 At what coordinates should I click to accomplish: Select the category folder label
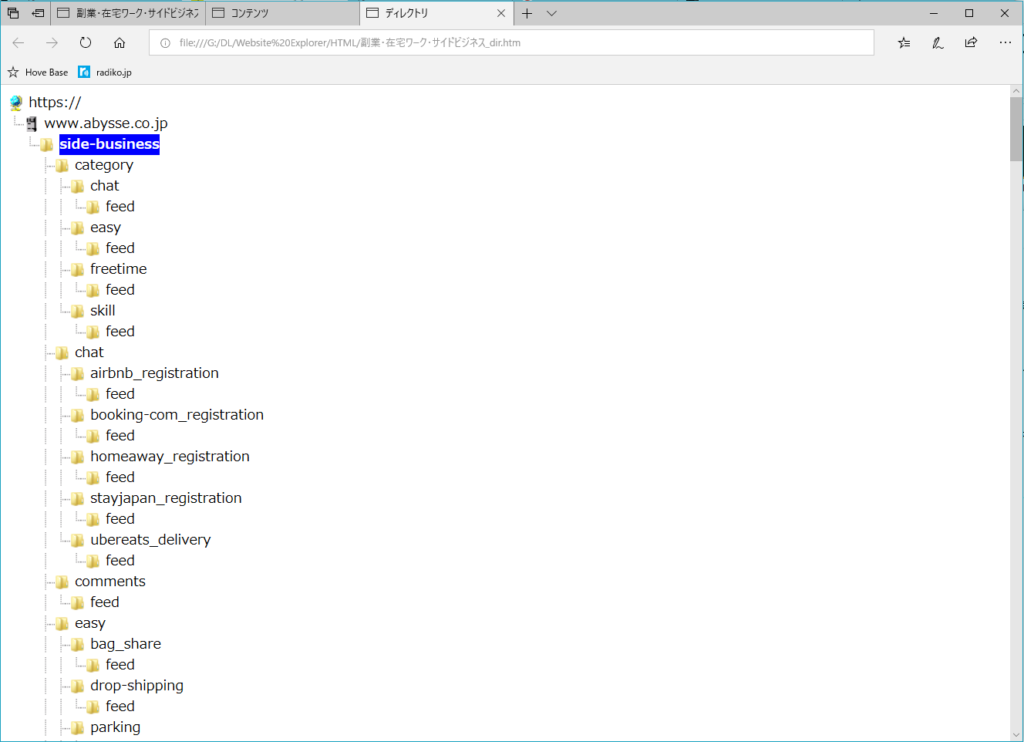coord(104,165)
